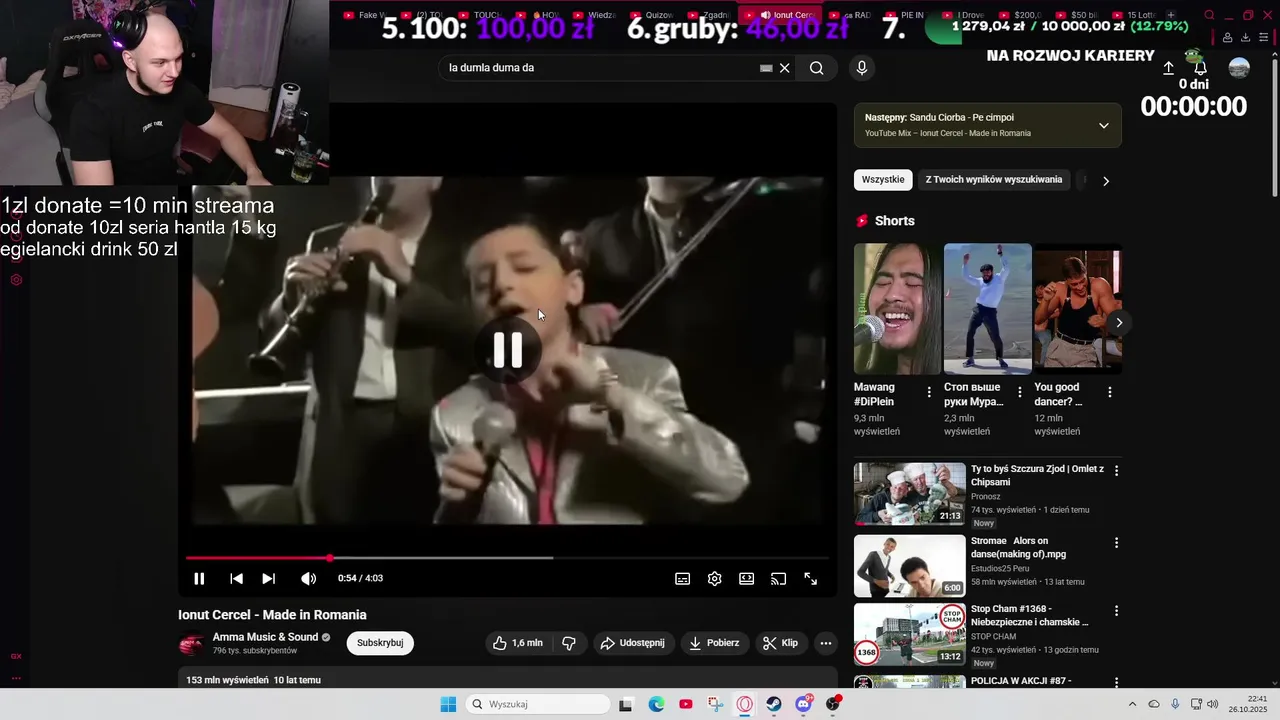Open Steam from the taskbar
1280x720 pixels.
pos(774,704)
